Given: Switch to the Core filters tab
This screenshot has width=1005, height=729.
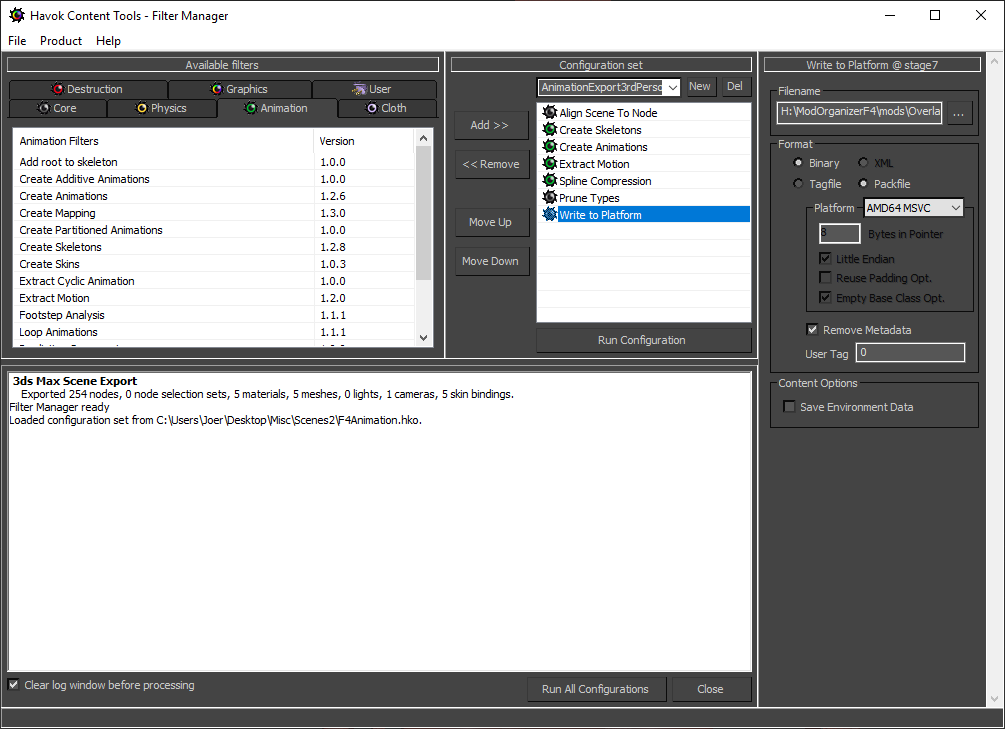Looking at the screenshot, I should pos(58,108).
